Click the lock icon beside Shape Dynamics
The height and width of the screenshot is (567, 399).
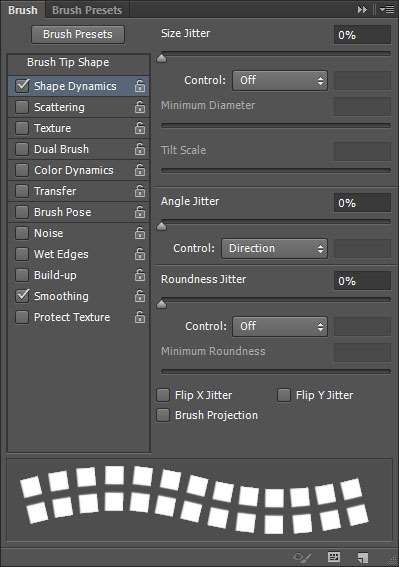pyautogui.click(x=140, y=86)
